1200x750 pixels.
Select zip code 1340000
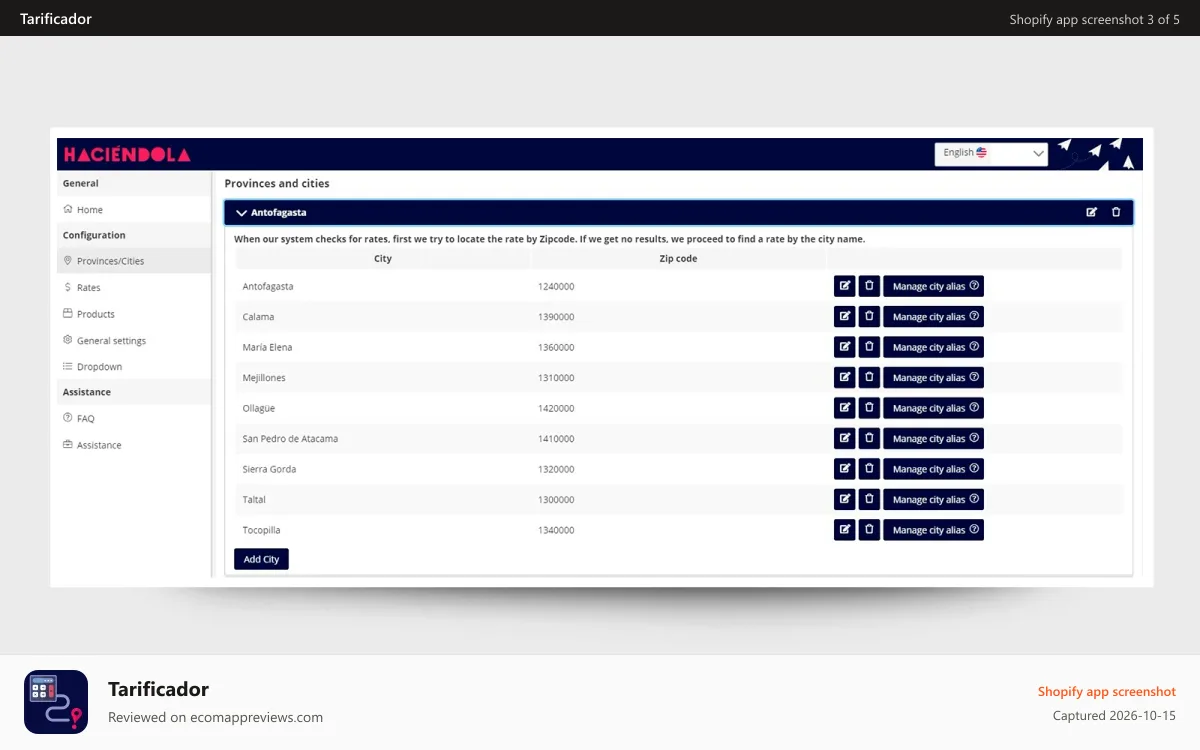coord(556,531)
